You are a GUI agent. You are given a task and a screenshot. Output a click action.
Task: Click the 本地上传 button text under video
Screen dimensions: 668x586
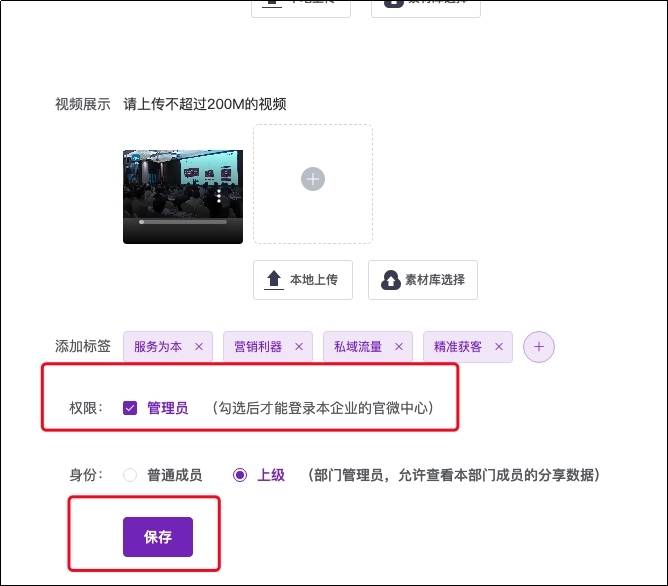[x=313, y=280]
